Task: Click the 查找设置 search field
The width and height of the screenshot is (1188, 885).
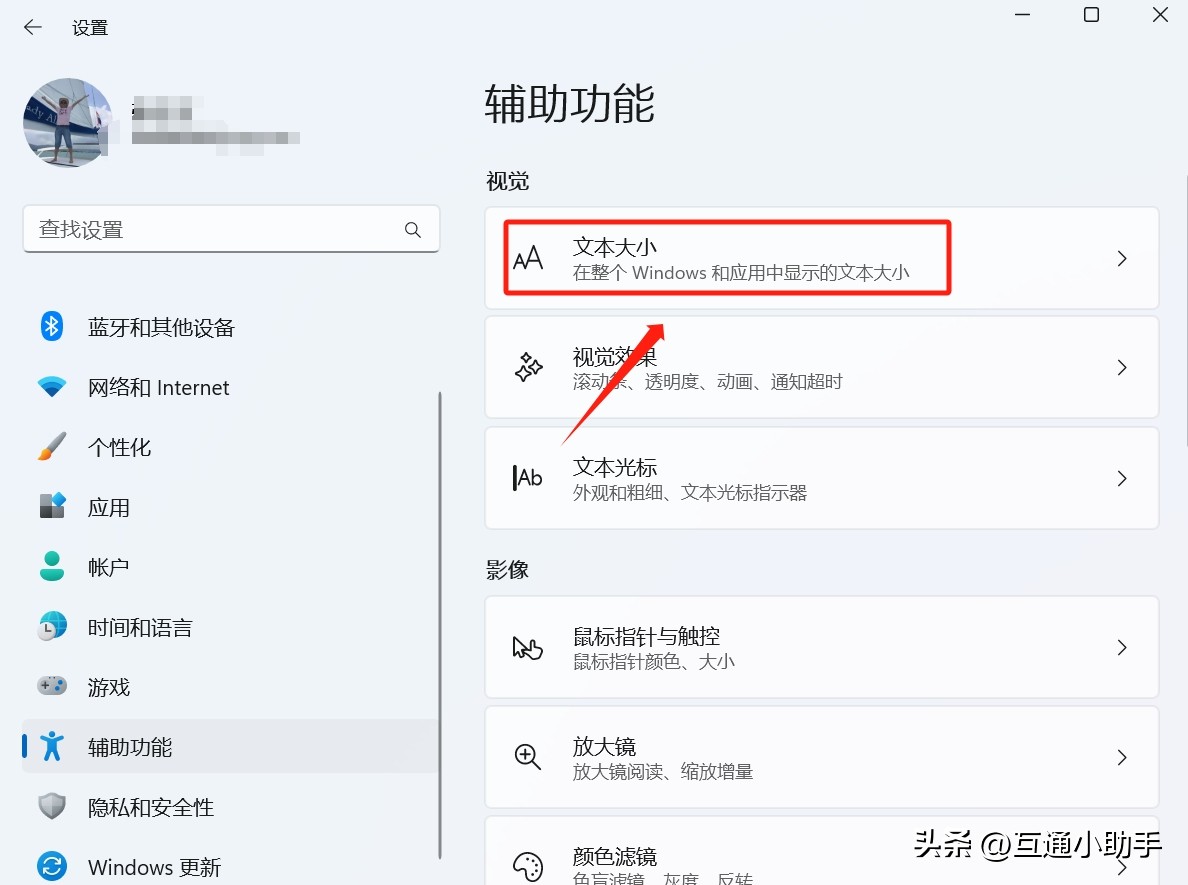Action: pyautogui.click(x=231, y=229)
